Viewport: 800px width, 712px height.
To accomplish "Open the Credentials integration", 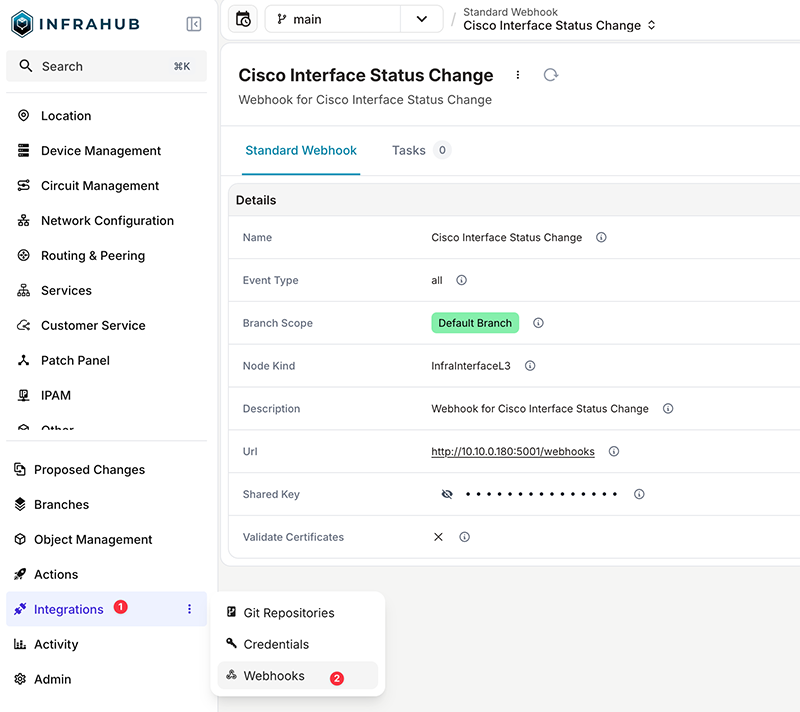I will pos(278,644).
